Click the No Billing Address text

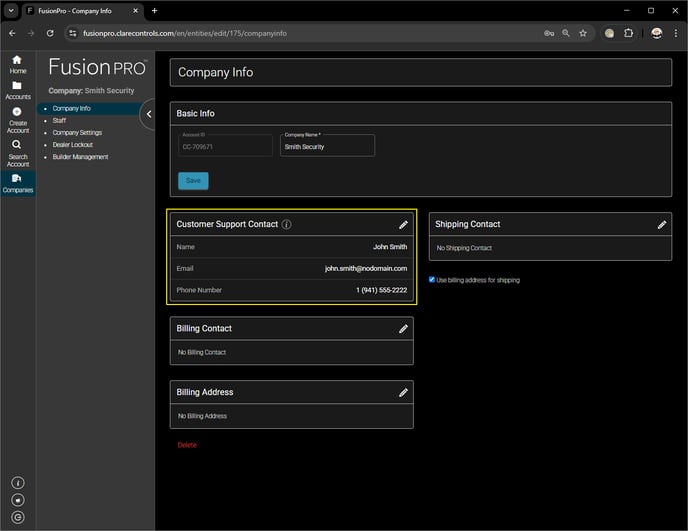point(202,416)
